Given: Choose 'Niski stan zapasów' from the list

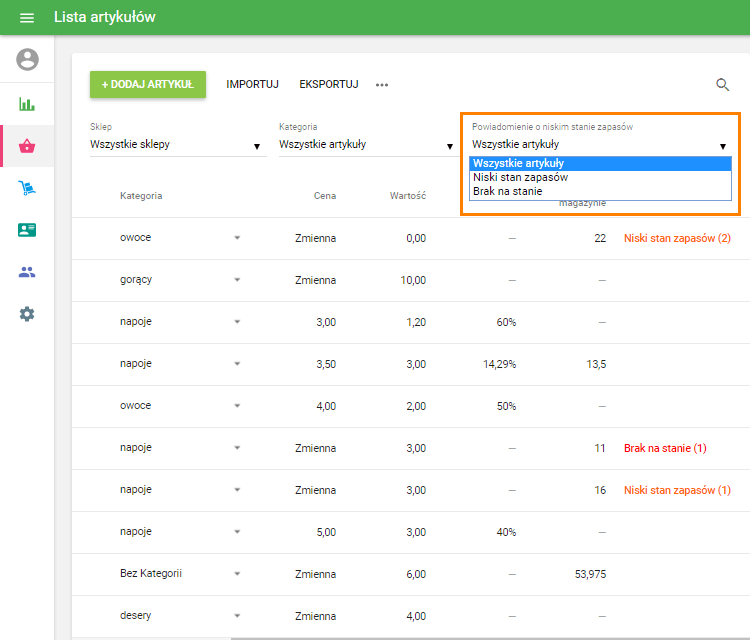Looking at the screenshot, I should pyautogui.click(x=520, y=177).
